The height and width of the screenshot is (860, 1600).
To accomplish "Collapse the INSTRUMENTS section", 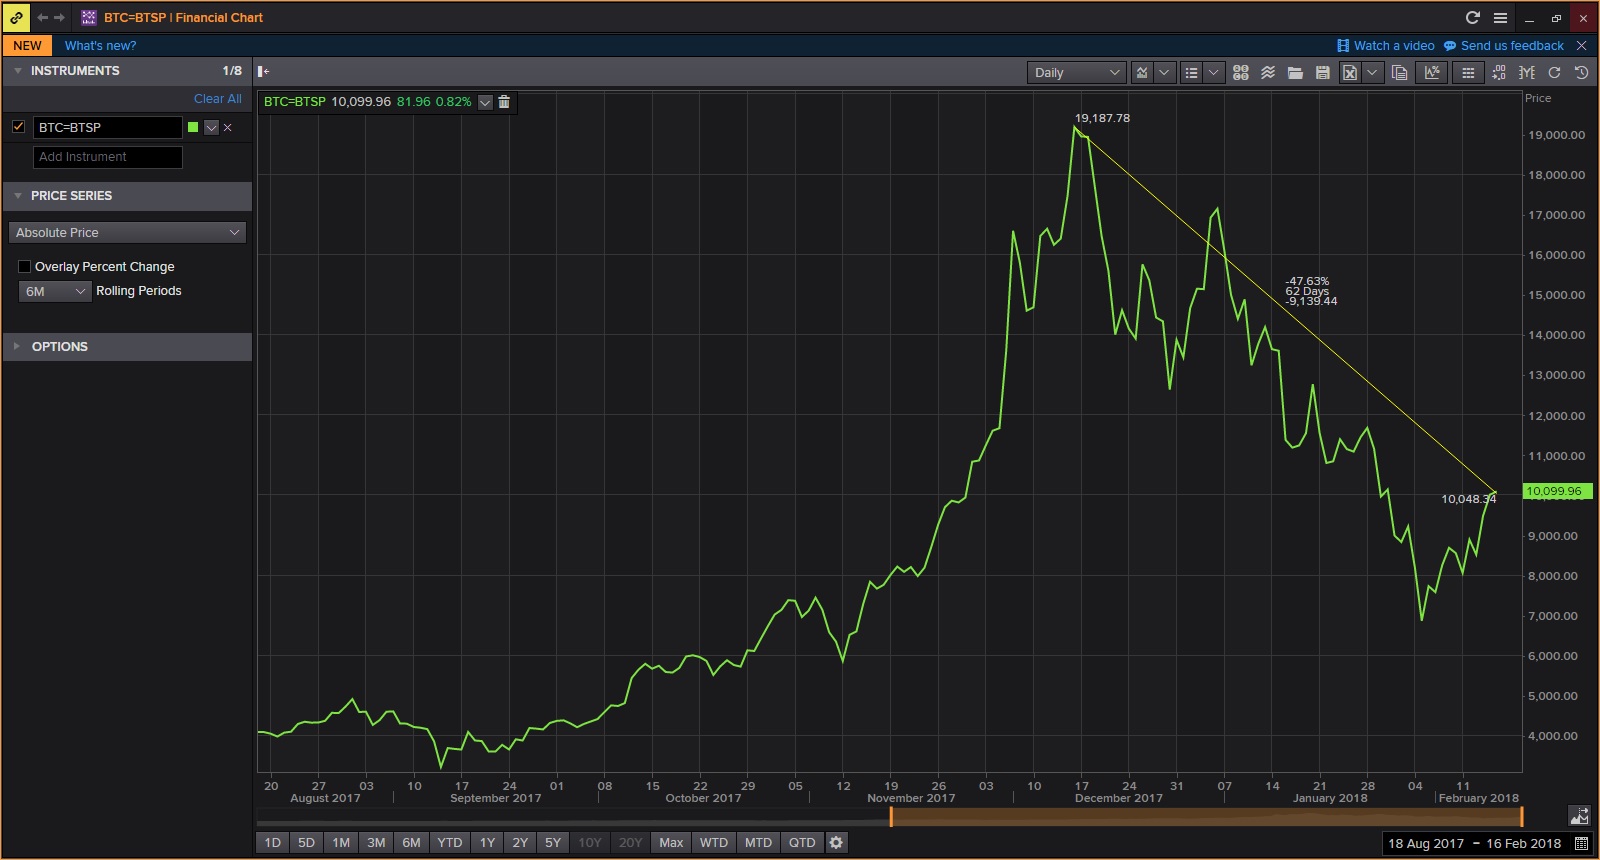I will click(x=17, y=71).
